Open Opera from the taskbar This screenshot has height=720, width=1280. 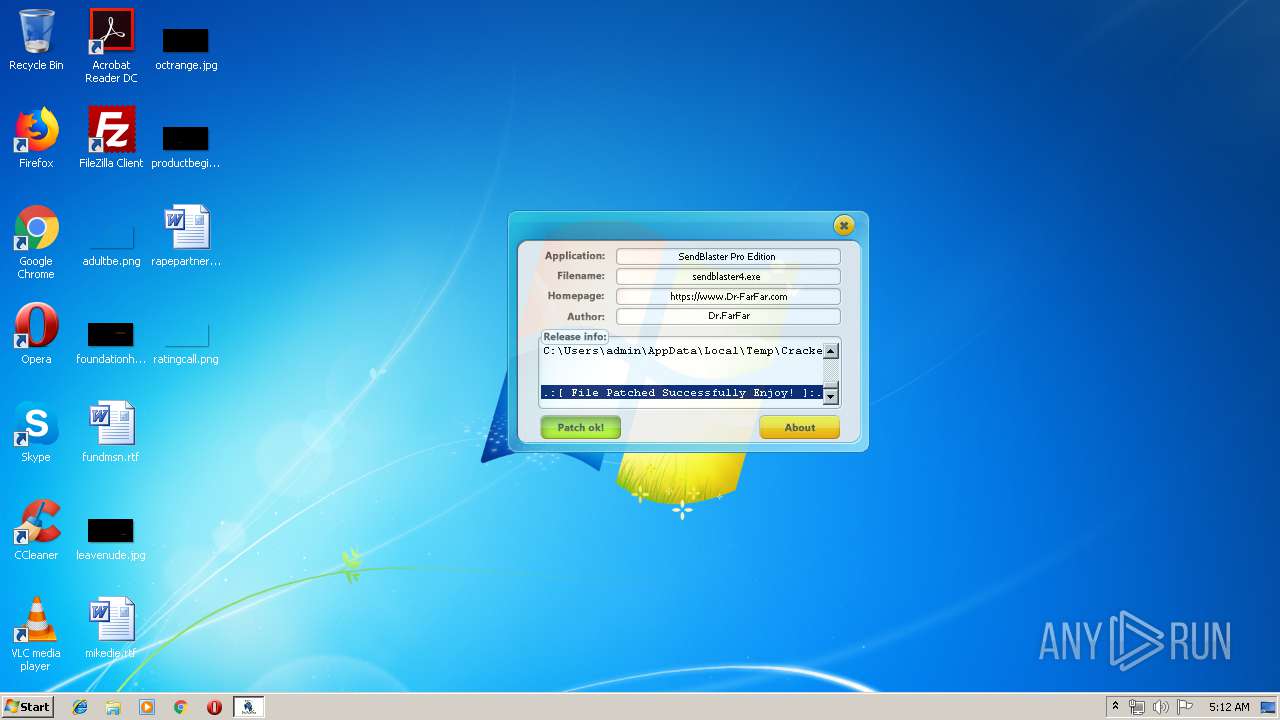[x=214, y=707]
